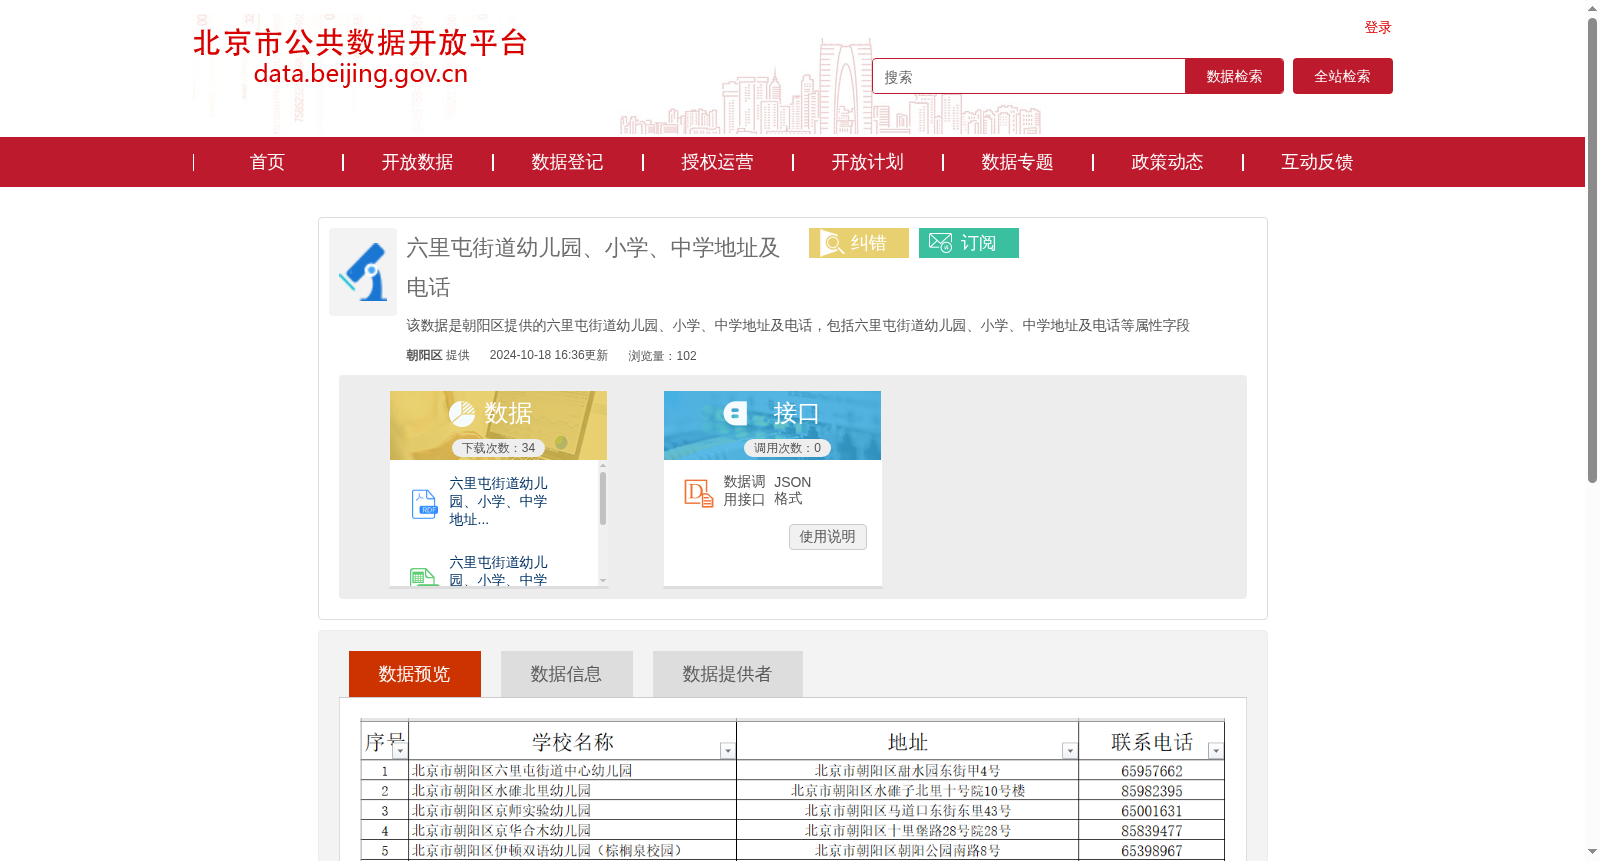The image size is (1600, 861).
Task: Open filter dropdown for 序号 column
Action: coord(399,751)
